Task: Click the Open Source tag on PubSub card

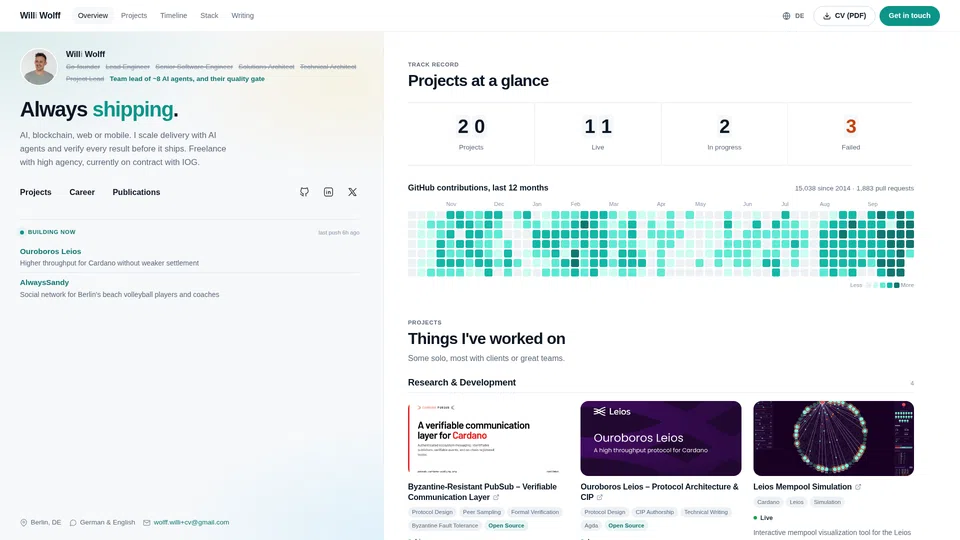Action: click(506, 526)
